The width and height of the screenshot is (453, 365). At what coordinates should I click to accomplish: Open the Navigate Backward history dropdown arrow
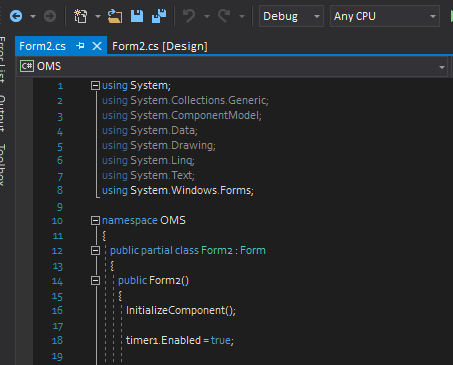click(x=33, y=16)
